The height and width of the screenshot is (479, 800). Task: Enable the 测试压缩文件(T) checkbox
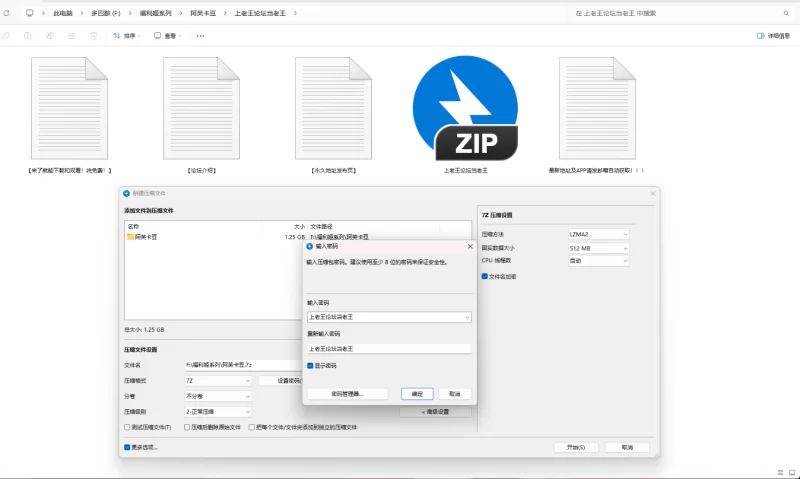[x=127, y=427]
